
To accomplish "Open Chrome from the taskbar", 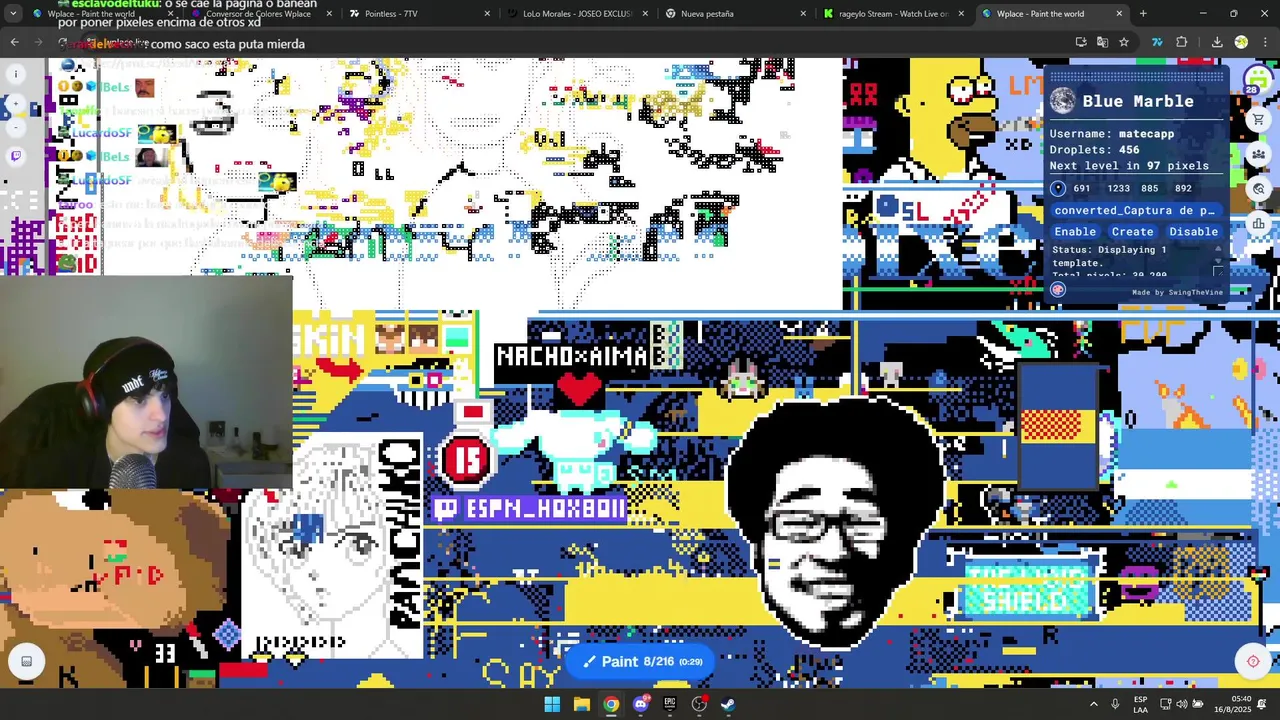I will 611,704.
